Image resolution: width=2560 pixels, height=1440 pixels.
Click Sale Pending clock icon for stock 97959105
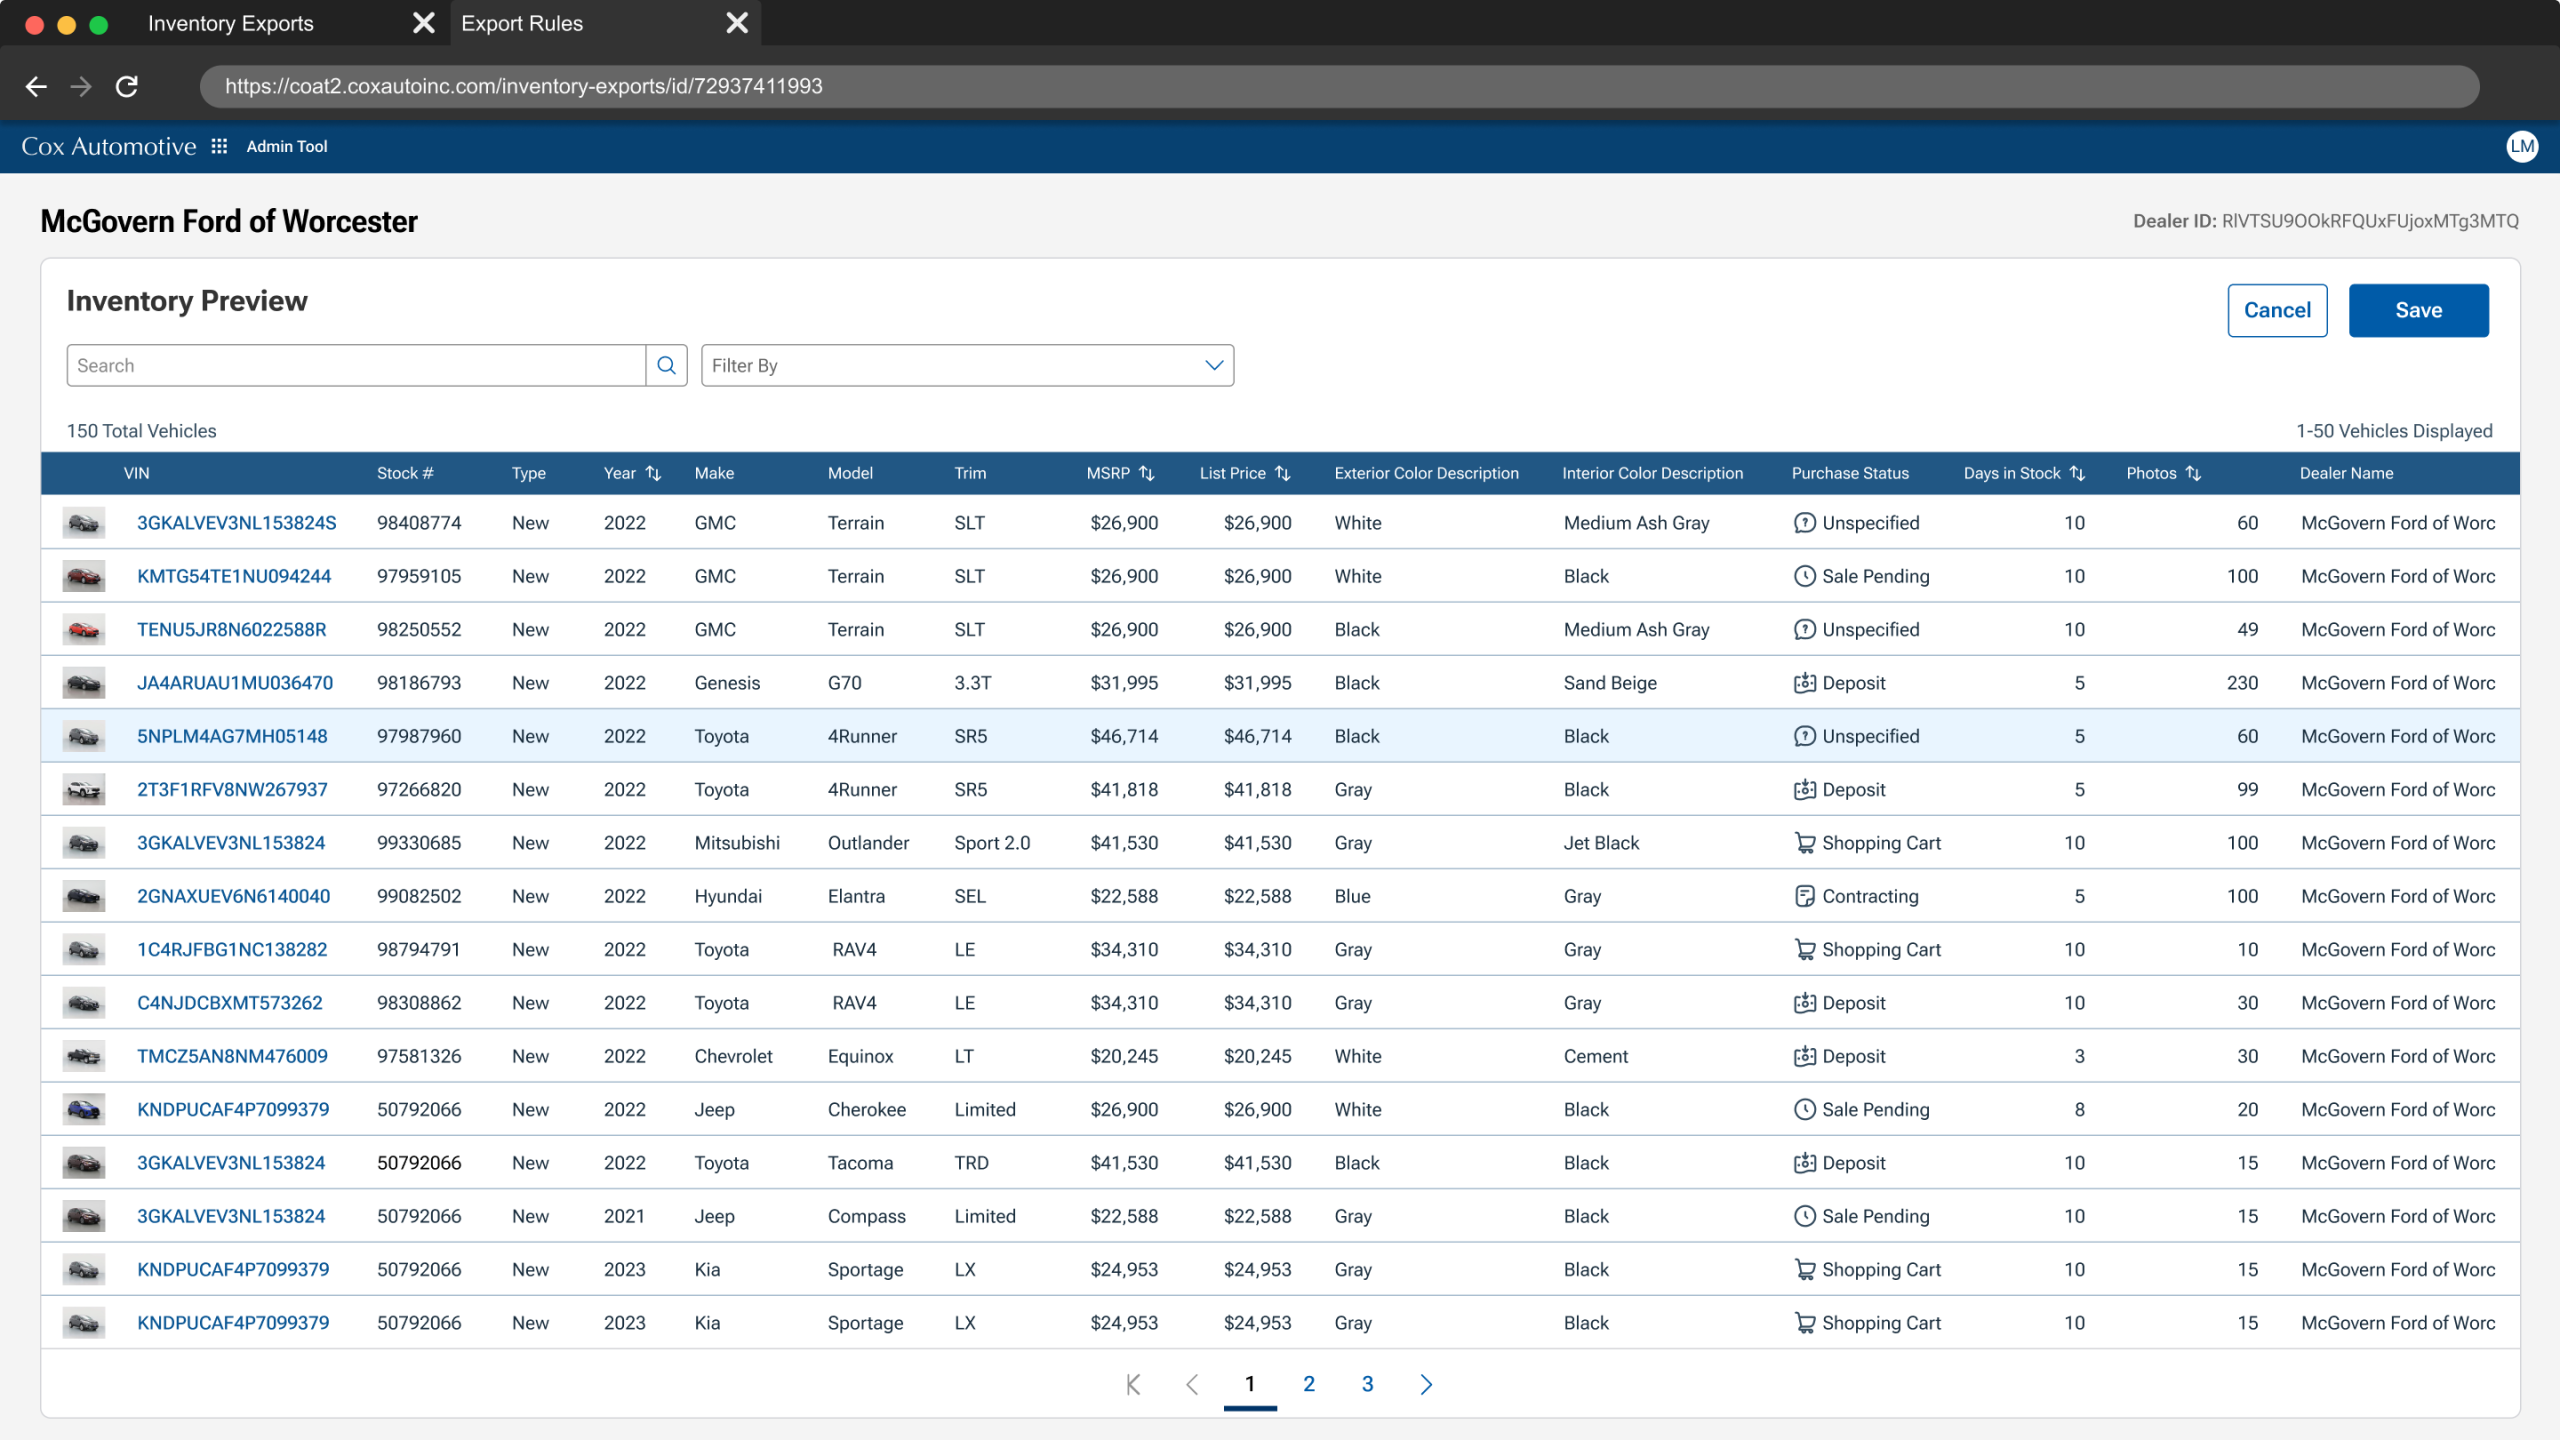click(x=1804, y=576)
